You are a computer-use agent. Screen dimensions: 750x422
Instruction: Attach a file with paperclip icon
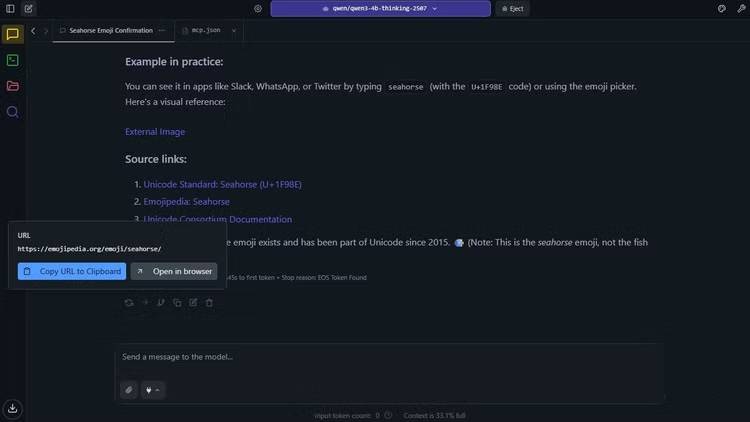tap(129, 390)
